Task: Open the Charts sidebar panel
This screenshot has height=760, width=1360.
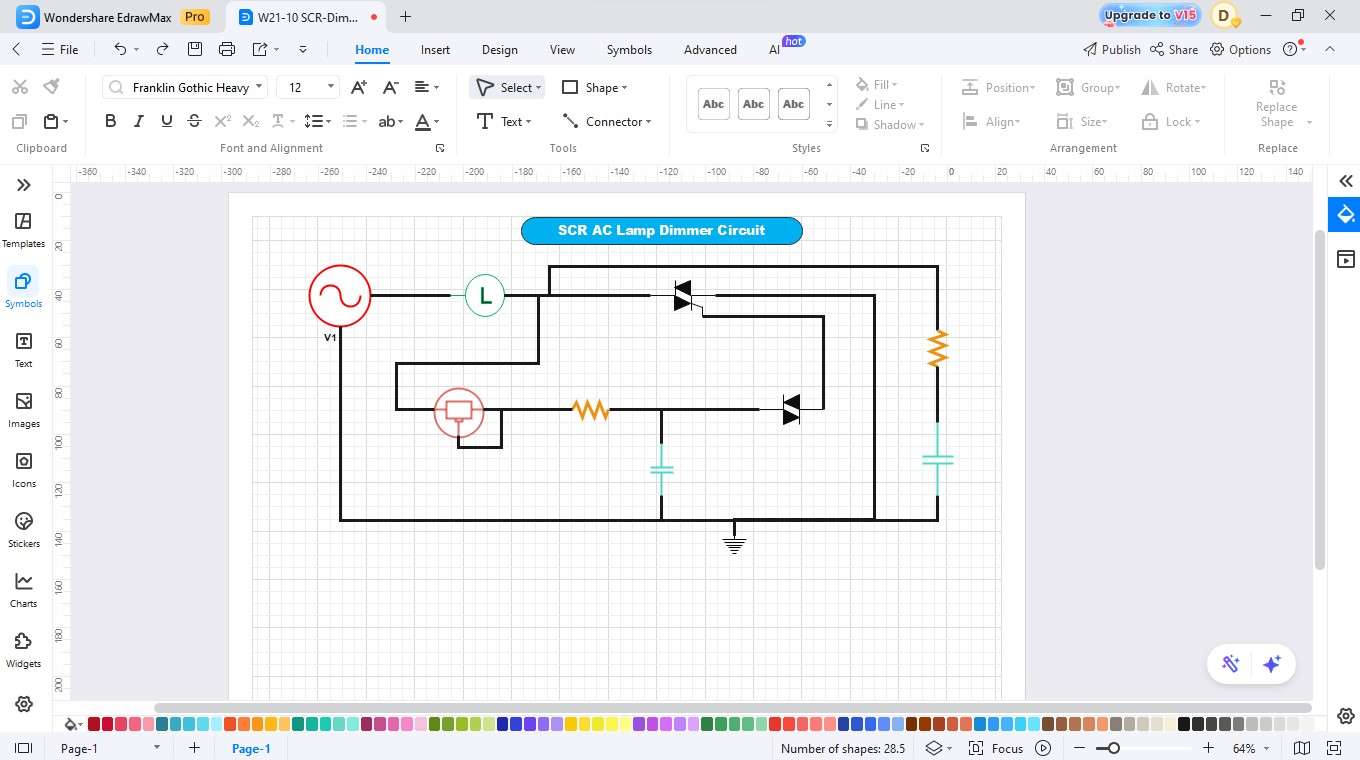Action: tap(23, 589)
